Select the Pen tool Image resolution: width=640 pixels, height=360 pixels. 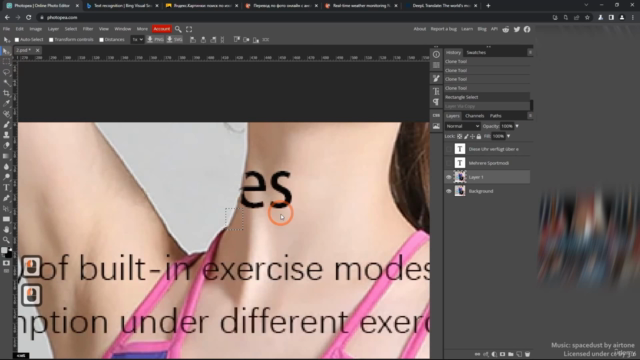pyautogui.click(x=6, y=198)
